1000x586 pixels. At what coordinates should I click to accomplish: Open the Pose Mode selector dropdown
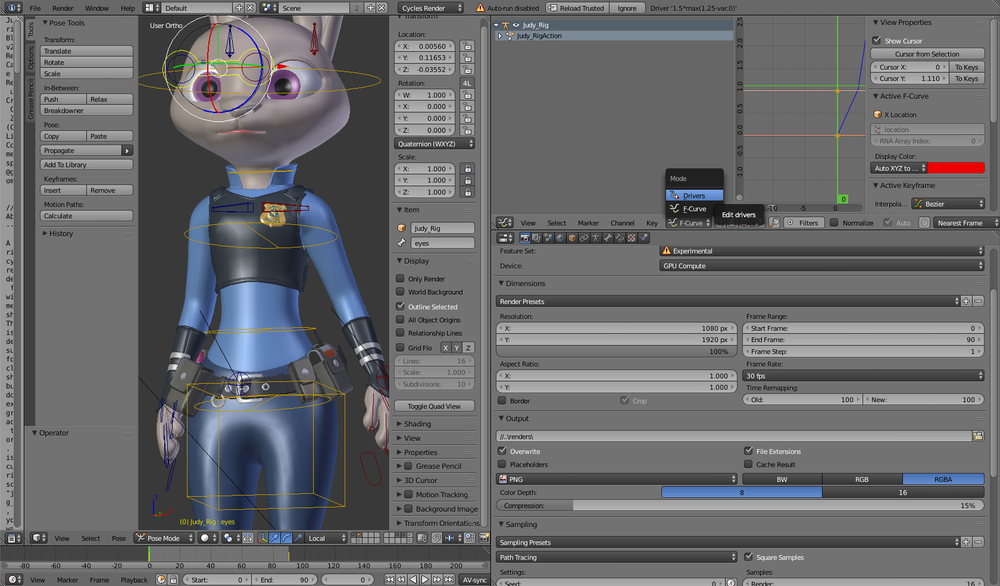[x=164, y=538]
